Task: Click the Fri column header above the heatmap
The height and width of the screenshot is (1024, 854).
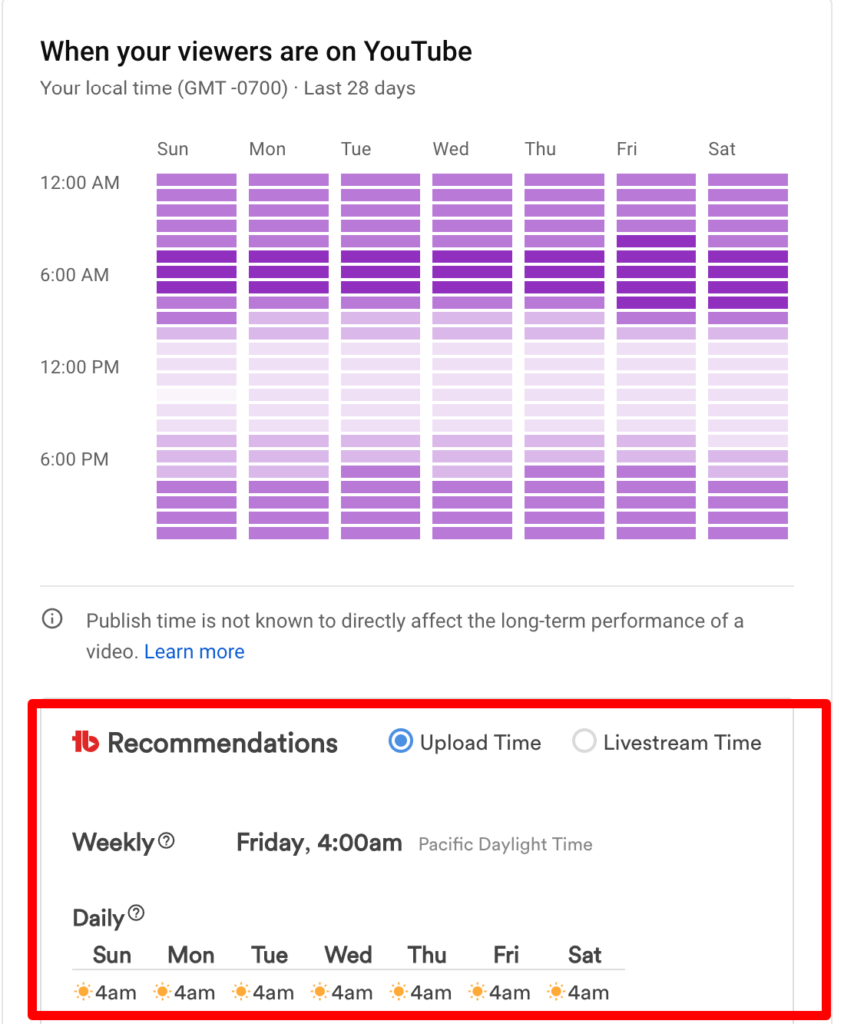Action: pyautogui.click(x=627, y=148)
